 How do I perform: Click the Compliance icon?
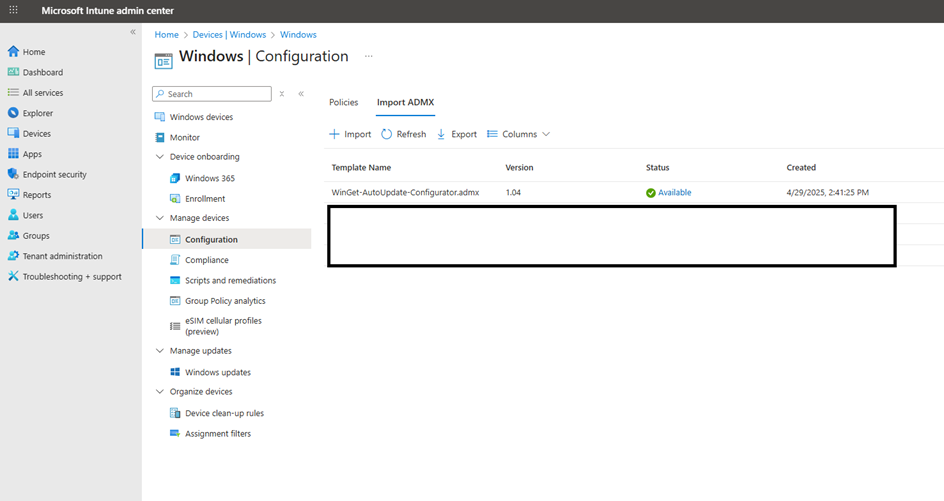(175, 260)
